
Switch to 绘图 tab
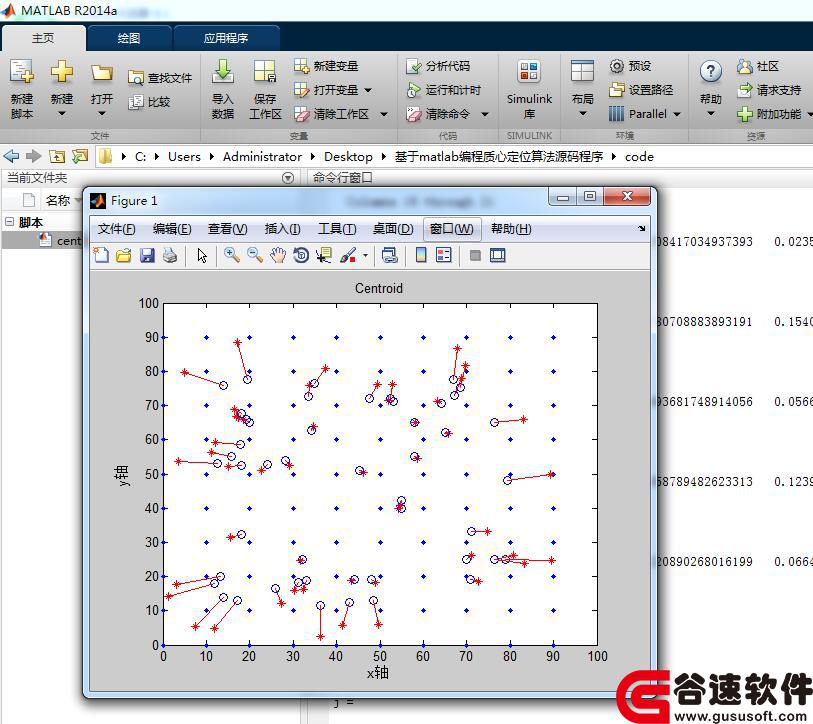tap(129, 38)
